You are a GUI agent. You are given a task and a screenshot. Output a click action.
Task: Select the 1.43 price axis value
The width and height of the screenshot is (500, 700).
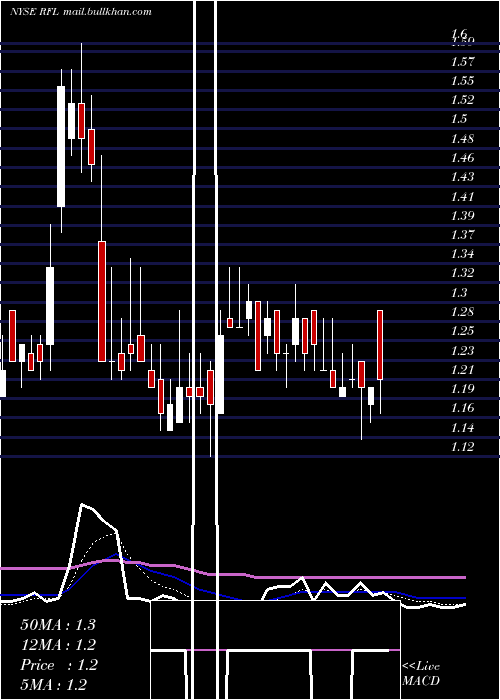pos(462,177)
